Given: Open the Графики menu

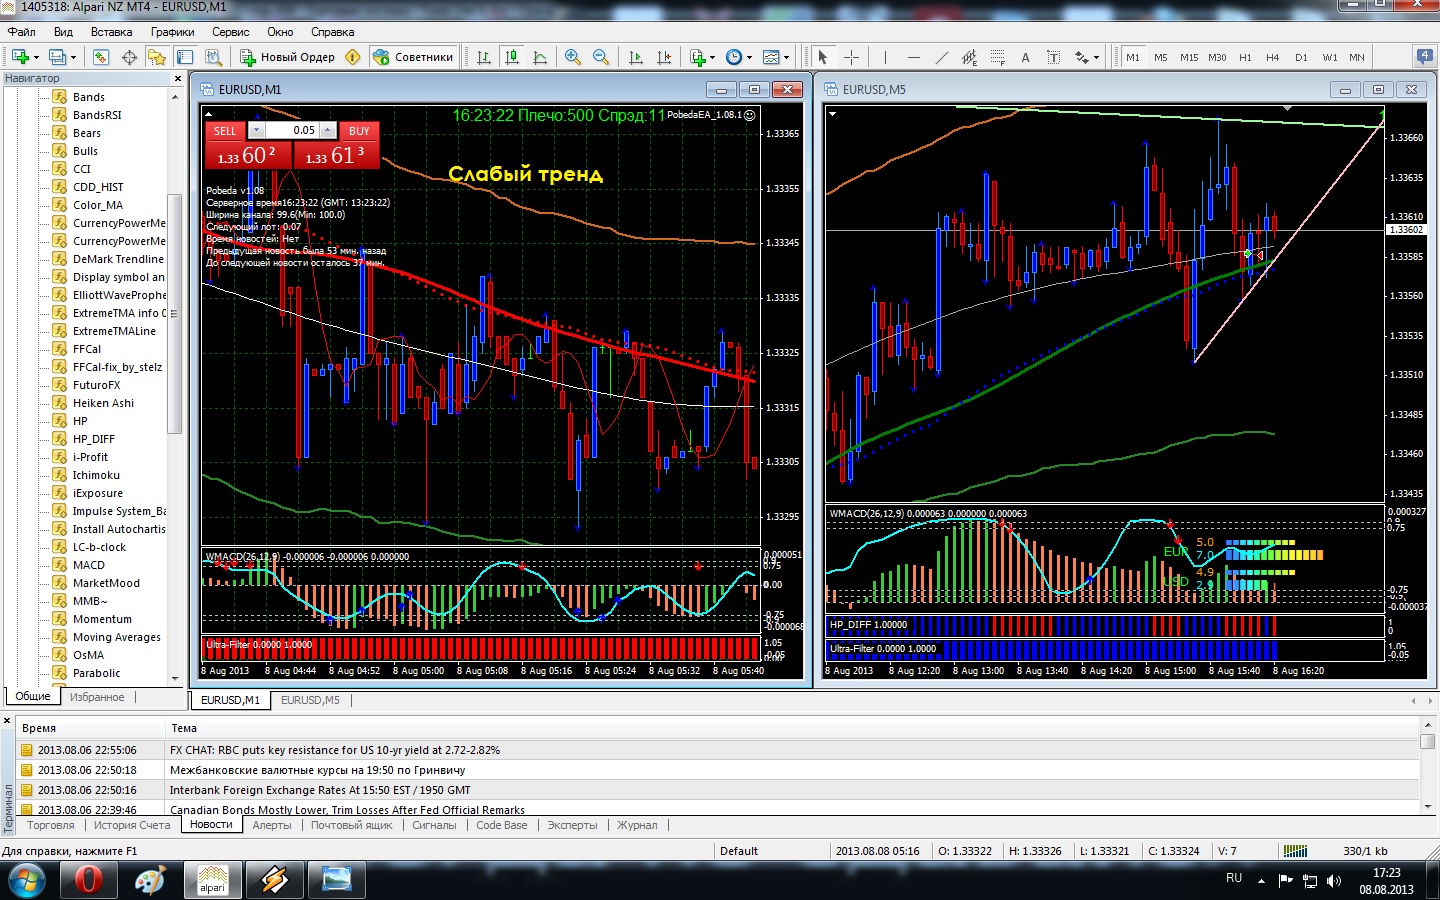Looking at the screenshot, I should (x=172, y=32).
